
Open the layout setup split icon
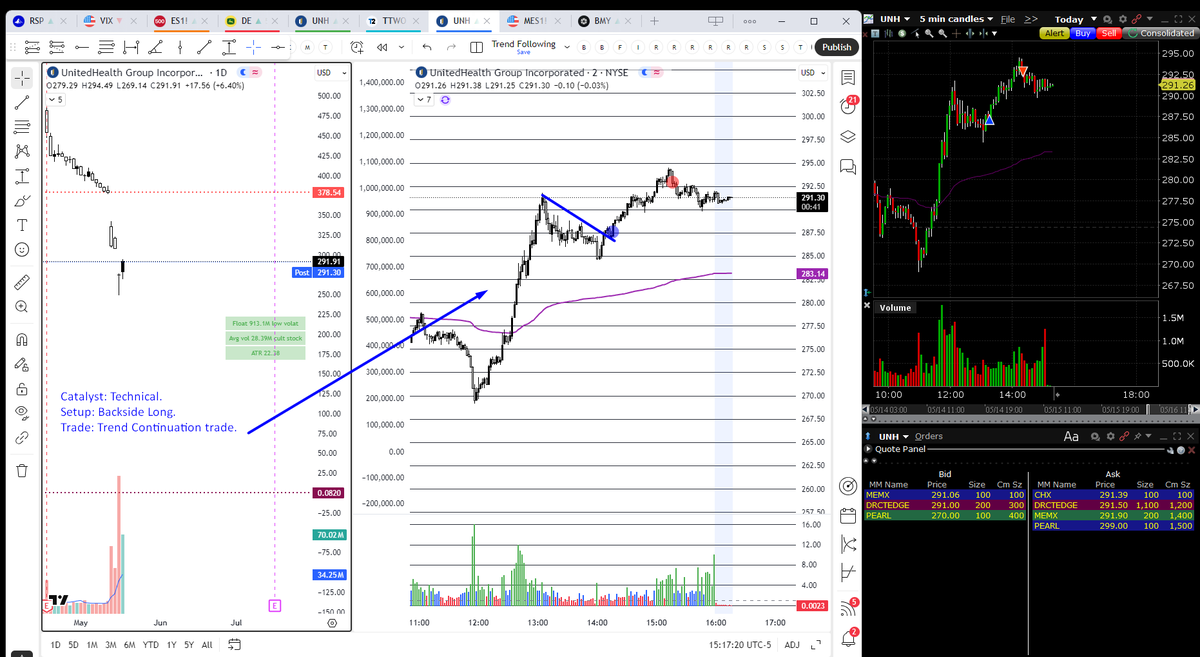click(477, 47)
